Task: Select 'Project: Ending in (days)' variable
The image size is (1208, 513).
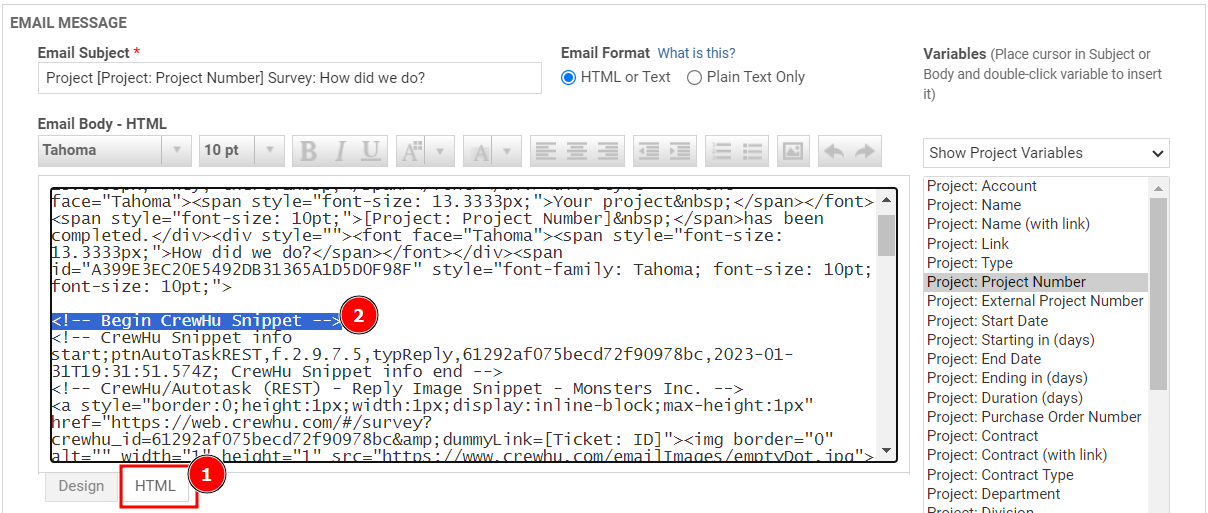Action: coord(1007,378)
